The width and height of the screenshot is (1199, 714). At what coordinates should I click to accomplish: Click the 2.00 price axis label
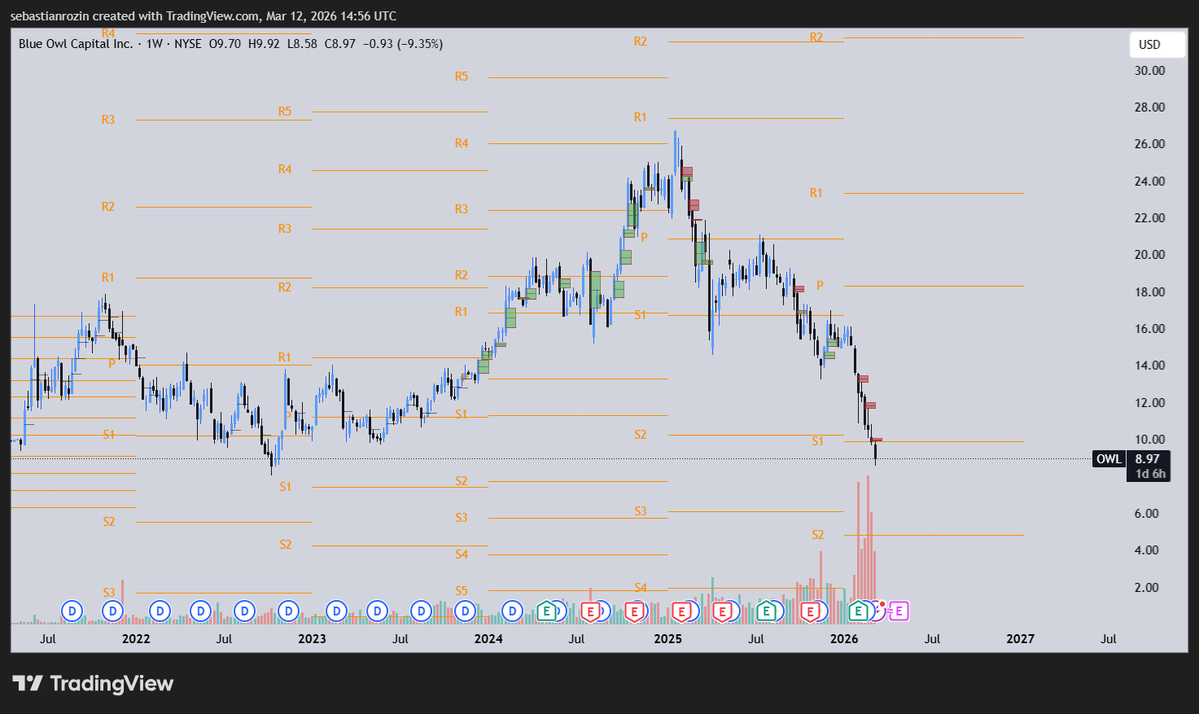pos(1146,588)
